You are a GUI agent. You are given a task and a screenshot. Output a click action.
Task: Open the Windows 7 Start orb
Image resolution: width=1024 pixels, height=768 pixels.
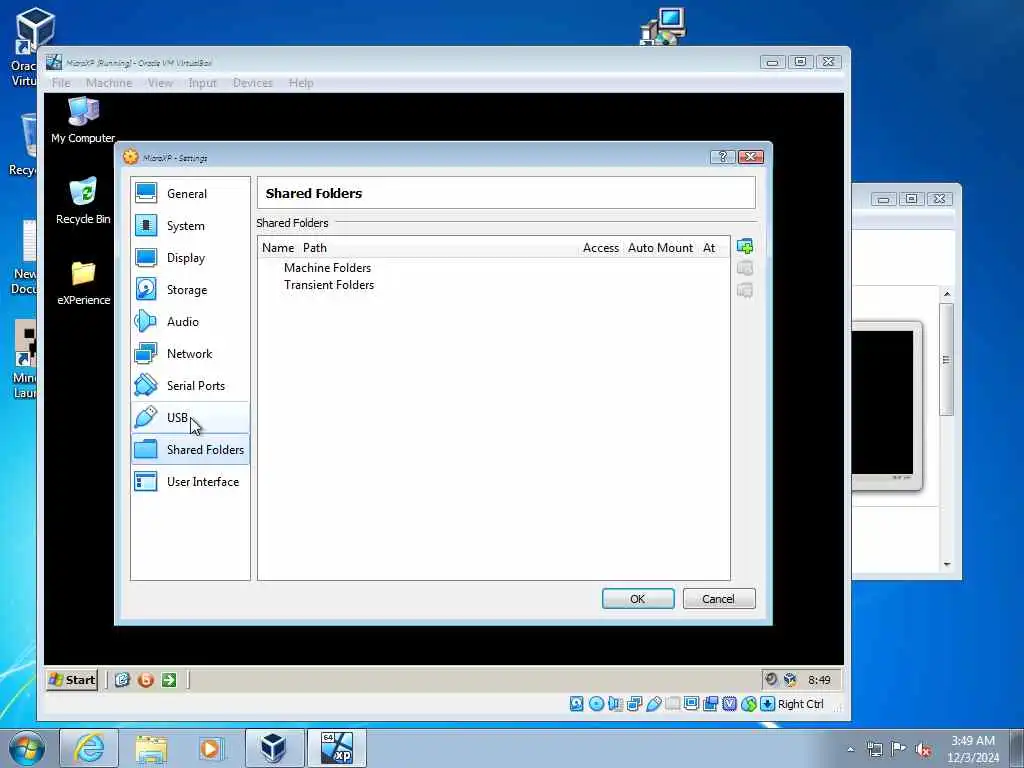[x=27, y=748]
